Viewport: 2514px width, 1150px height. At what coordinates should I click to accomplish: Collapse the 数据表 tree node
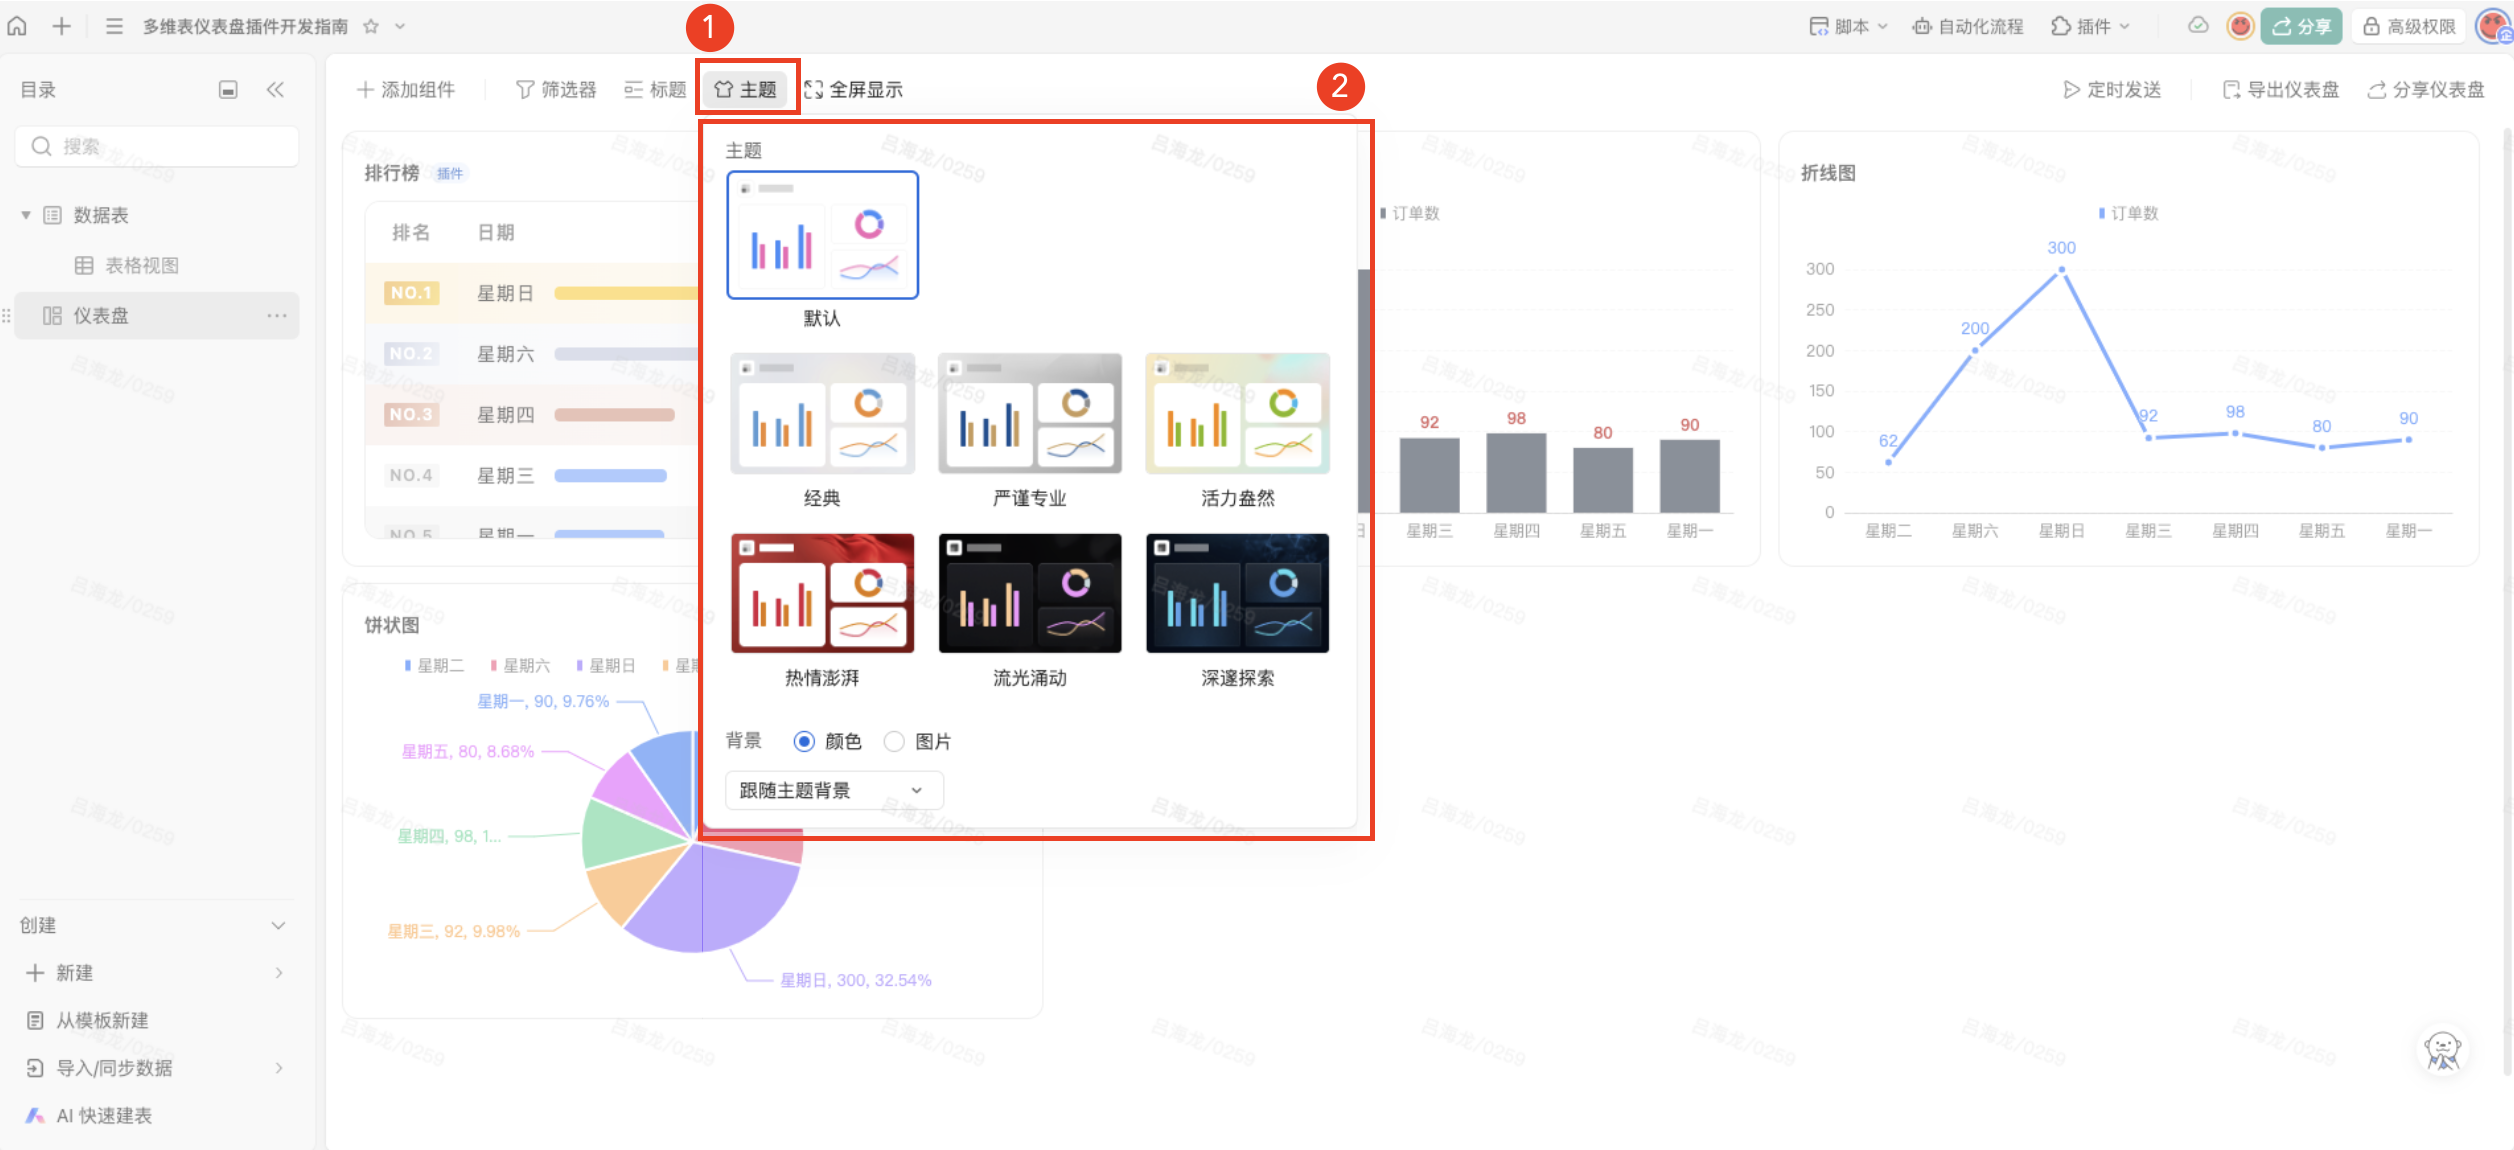click(26, 215)
